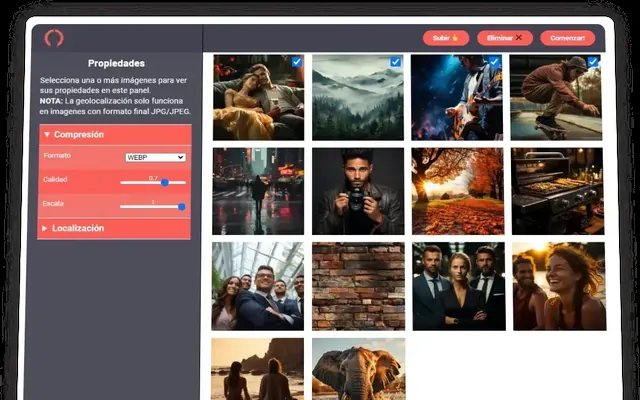640x400 pixels.
Task: Uncheck the skateboarder image checkbox
Action: click(593, 62)
